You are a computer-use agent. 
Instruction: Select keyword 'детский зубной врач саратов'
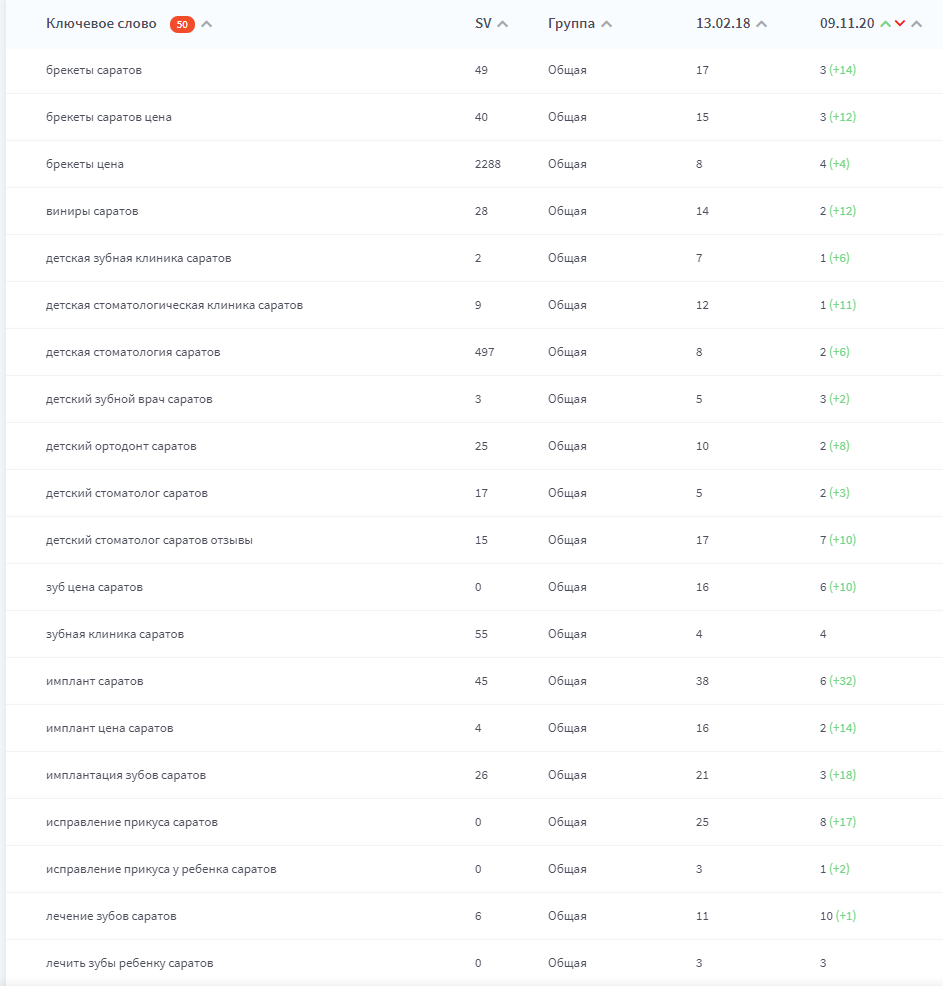pyautogui.click(x=129, y=399)
